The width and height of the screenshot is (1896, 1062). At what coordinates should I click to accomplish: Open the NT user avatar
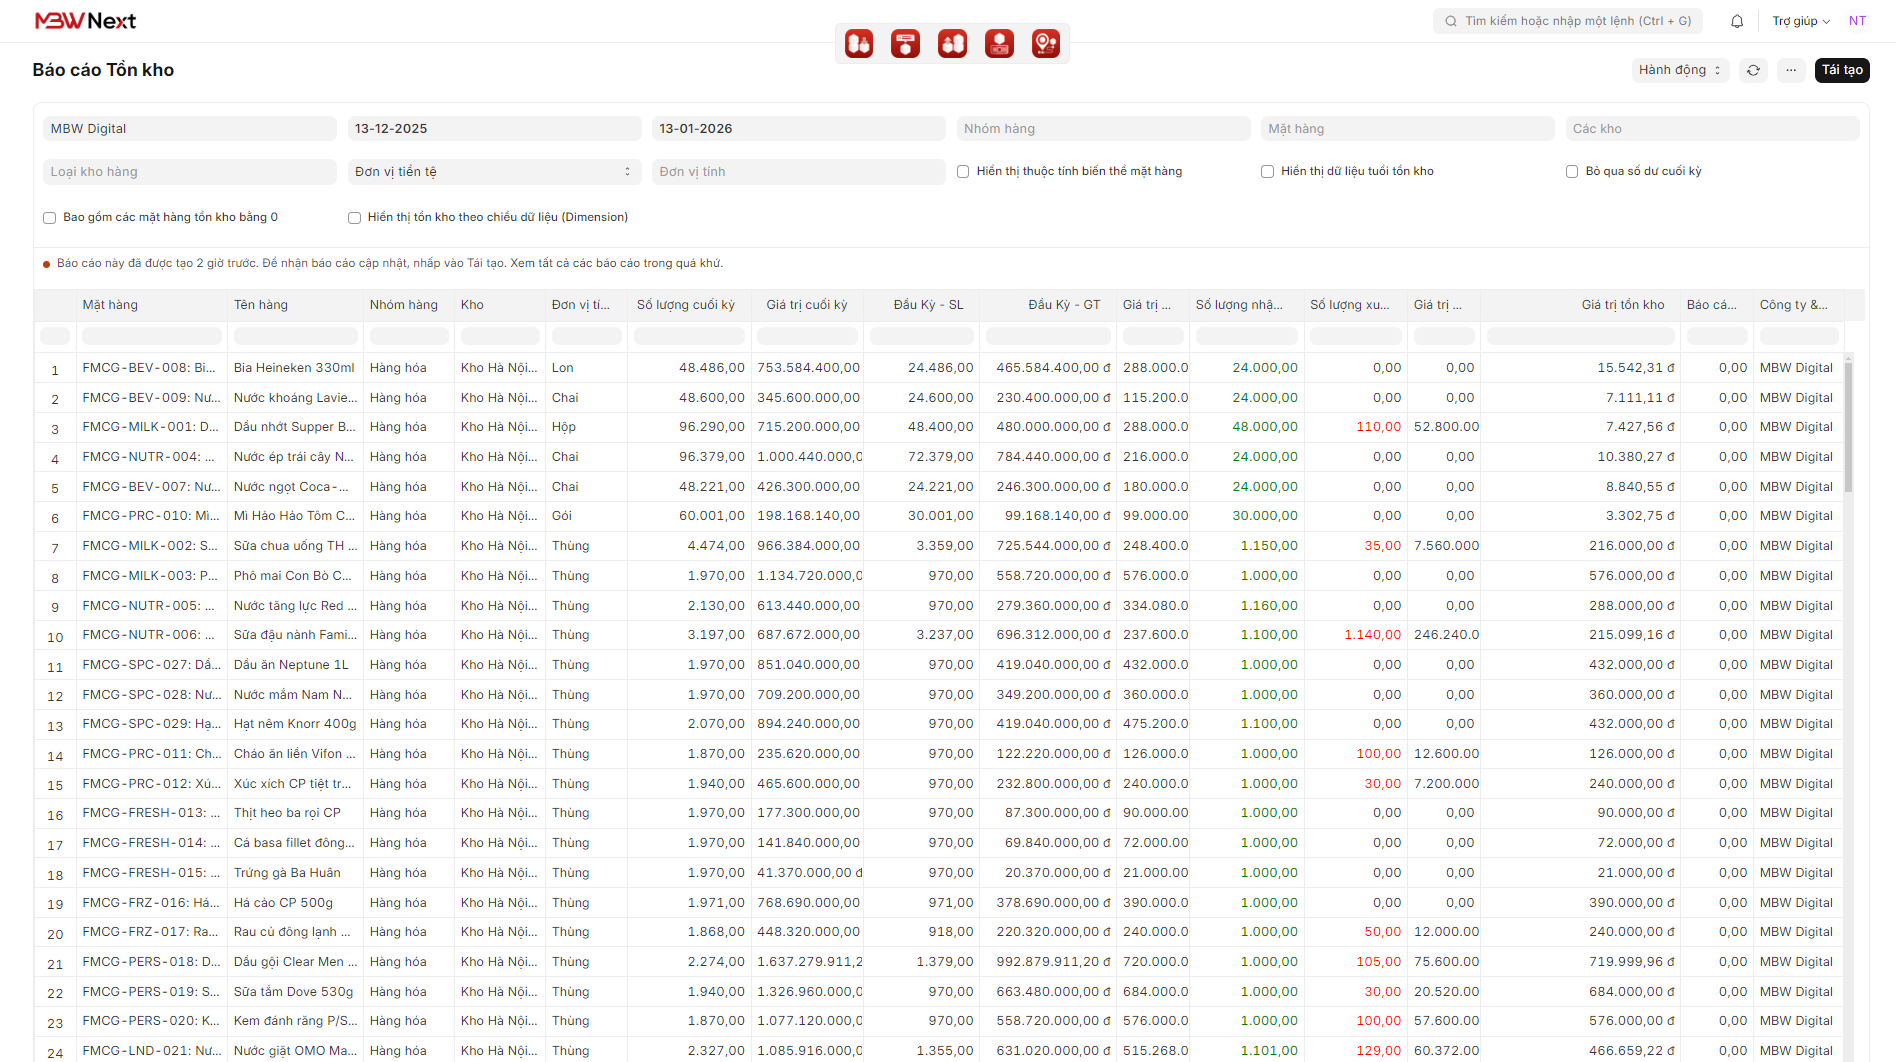[x=1857, y=21]
